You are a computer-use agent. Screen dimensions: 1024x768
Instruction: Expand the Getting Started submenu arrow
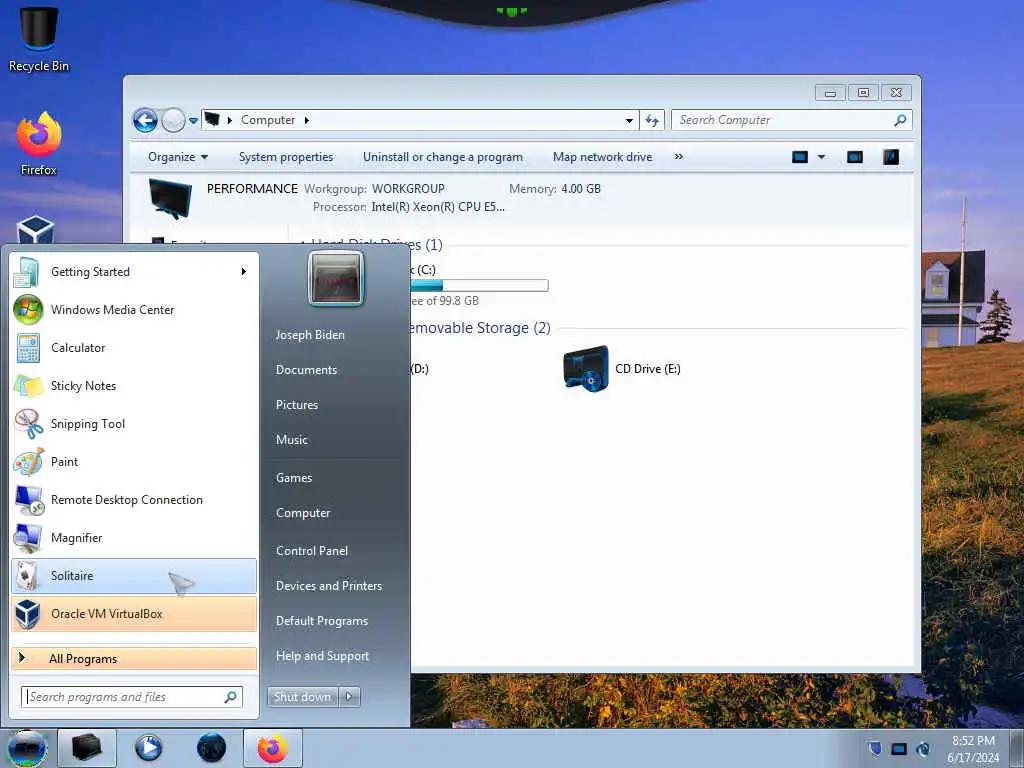point(244,272)
